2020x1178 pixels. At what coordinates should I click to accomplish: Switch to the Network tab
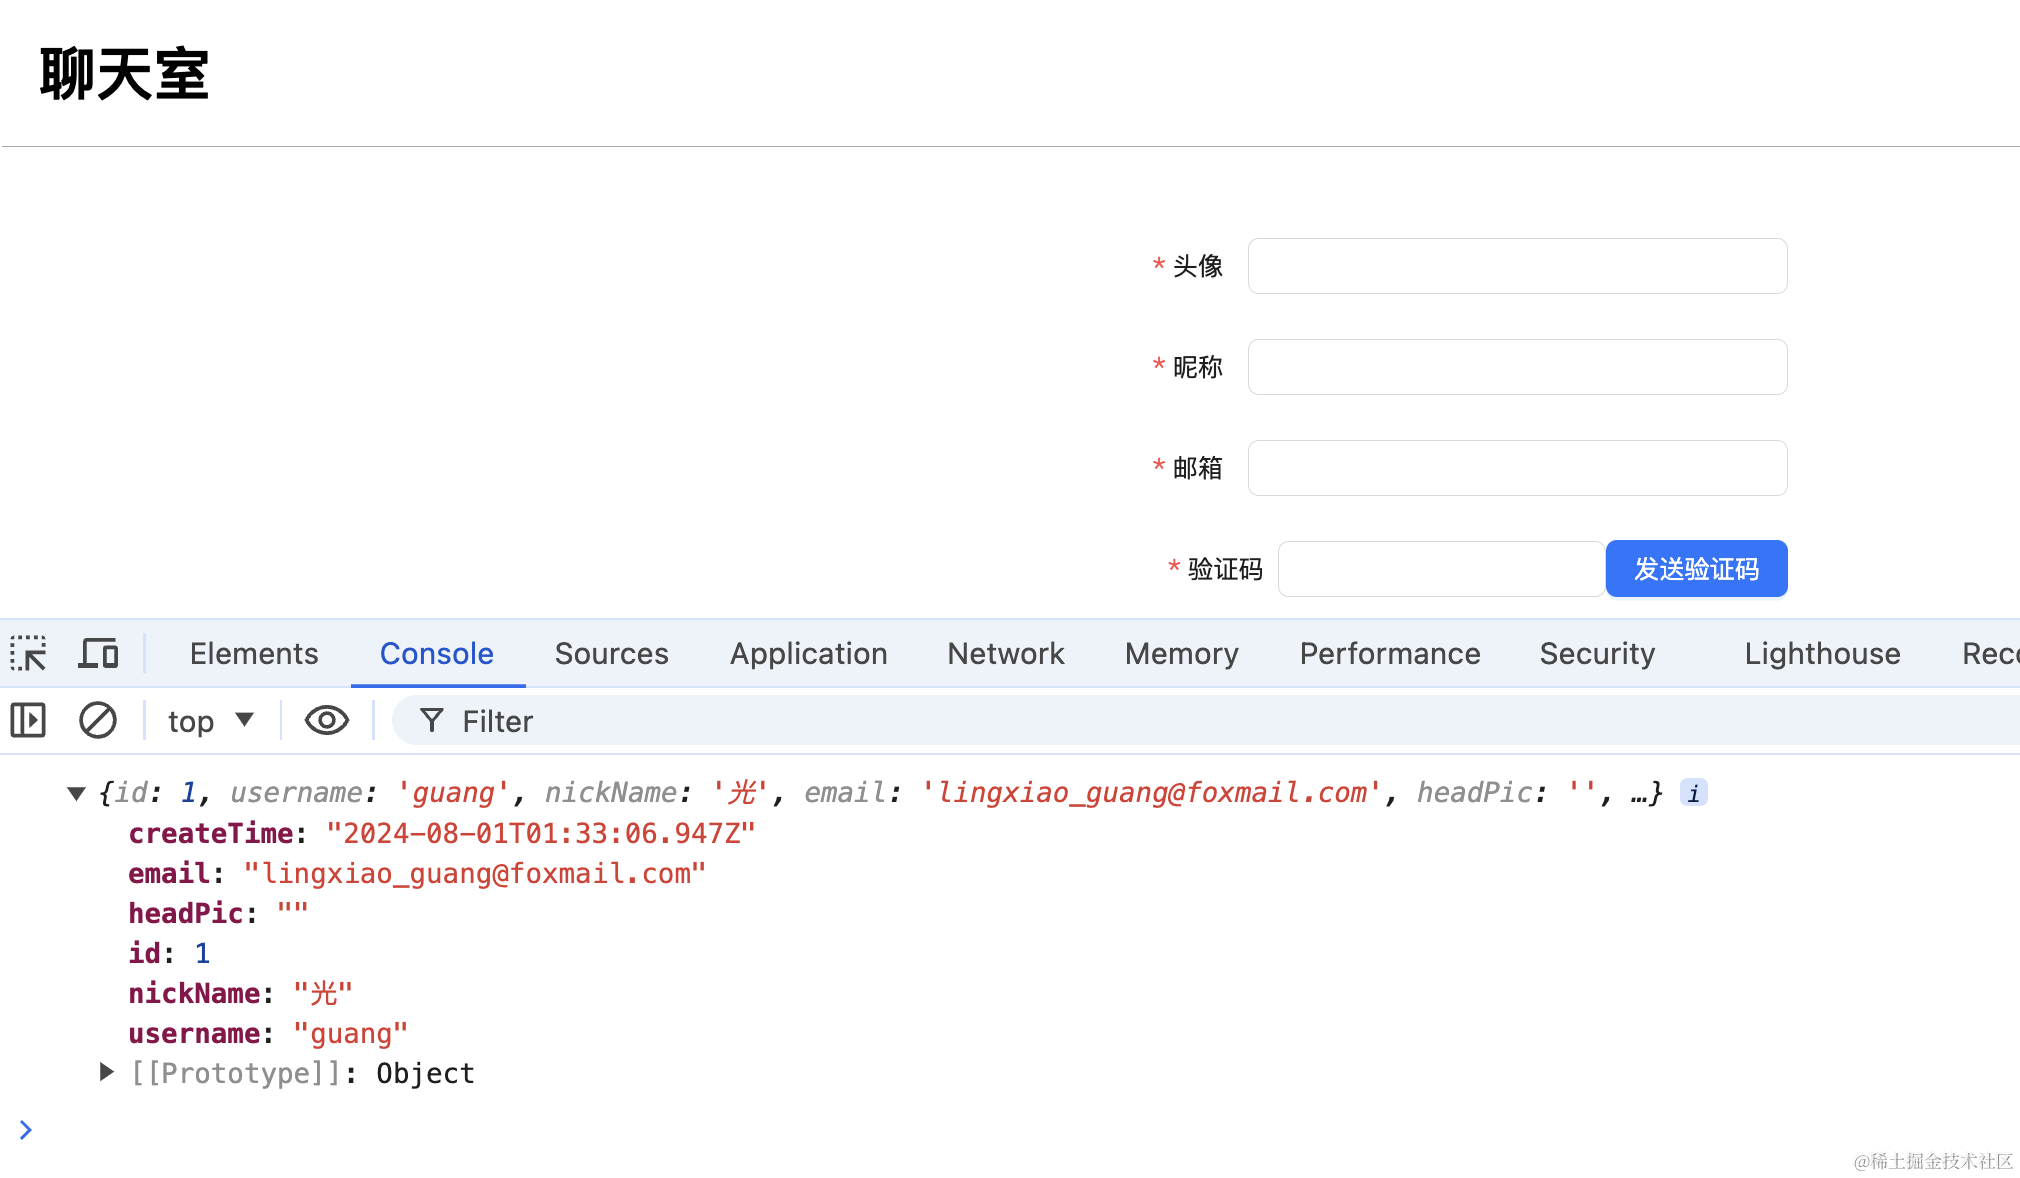tap(1005, 654)
